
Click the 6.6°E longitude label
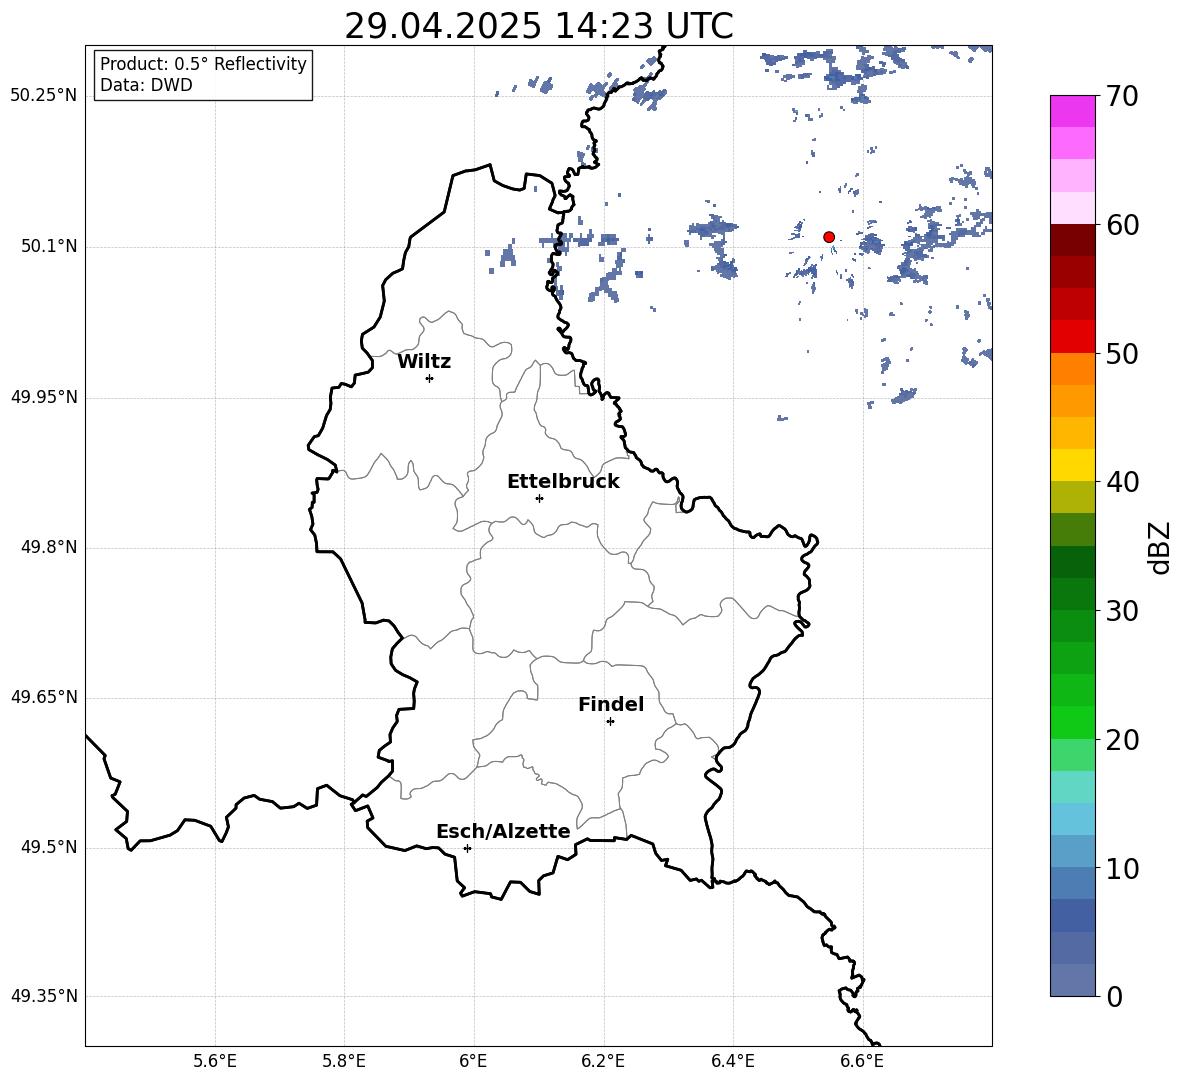862,1061
